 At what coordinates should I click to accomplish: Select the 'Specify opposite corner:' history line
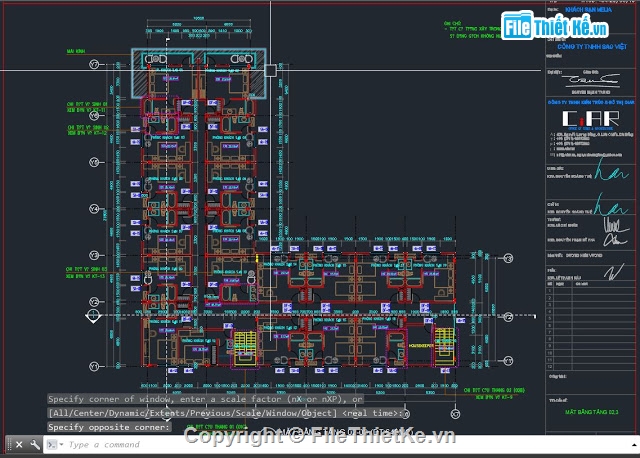[109, 427]
